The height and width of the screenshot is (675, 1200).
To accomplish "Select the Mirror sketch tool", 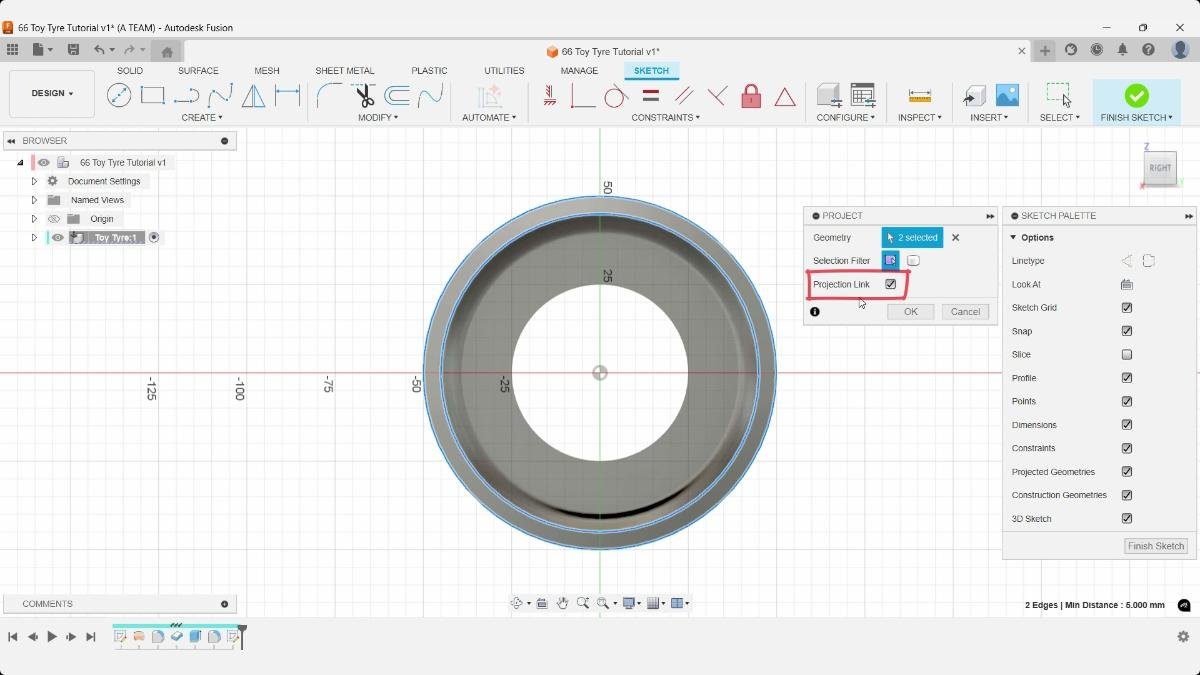I will pyautogui.click(x=254, y=96).
